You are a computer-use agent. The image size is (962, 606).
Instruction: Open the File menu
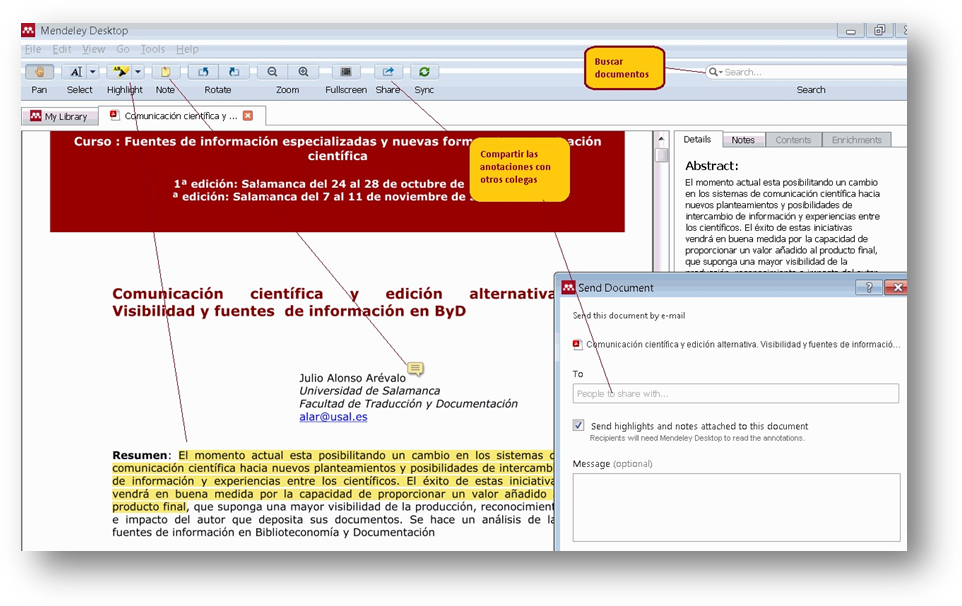click(33, 49)
